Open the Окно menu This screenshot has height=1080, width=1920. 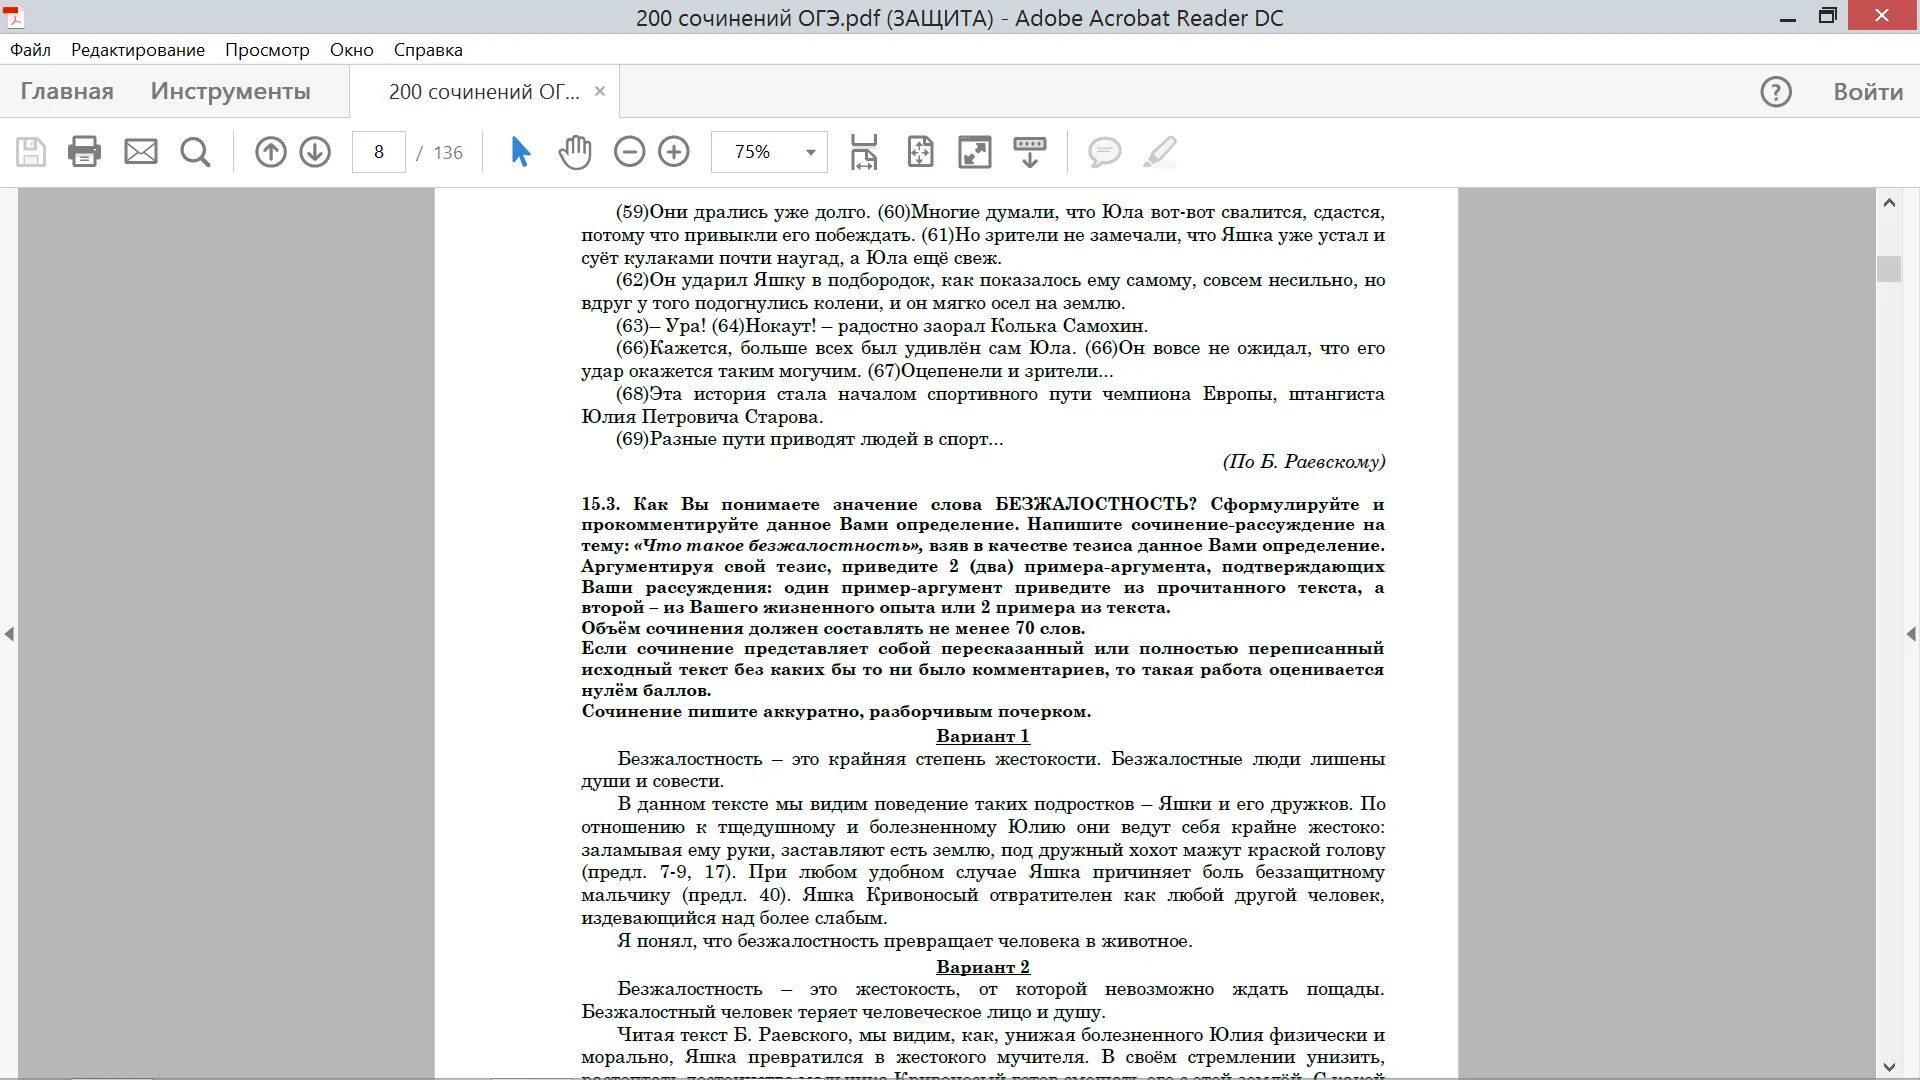coord(352,50)
